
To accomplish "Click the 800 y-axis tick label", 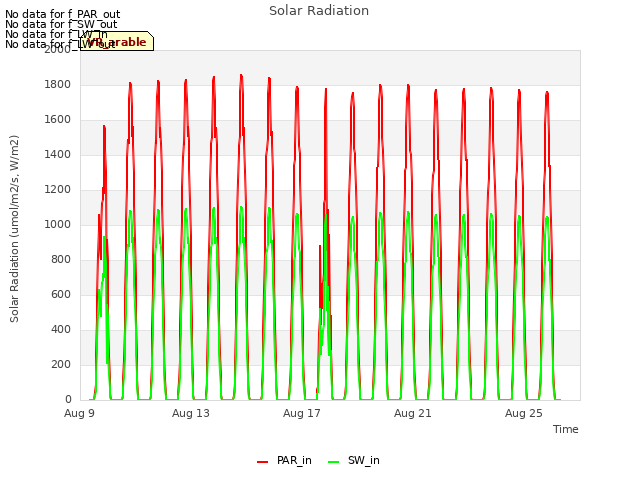I will pyautogui.click(x=61, y=260).
